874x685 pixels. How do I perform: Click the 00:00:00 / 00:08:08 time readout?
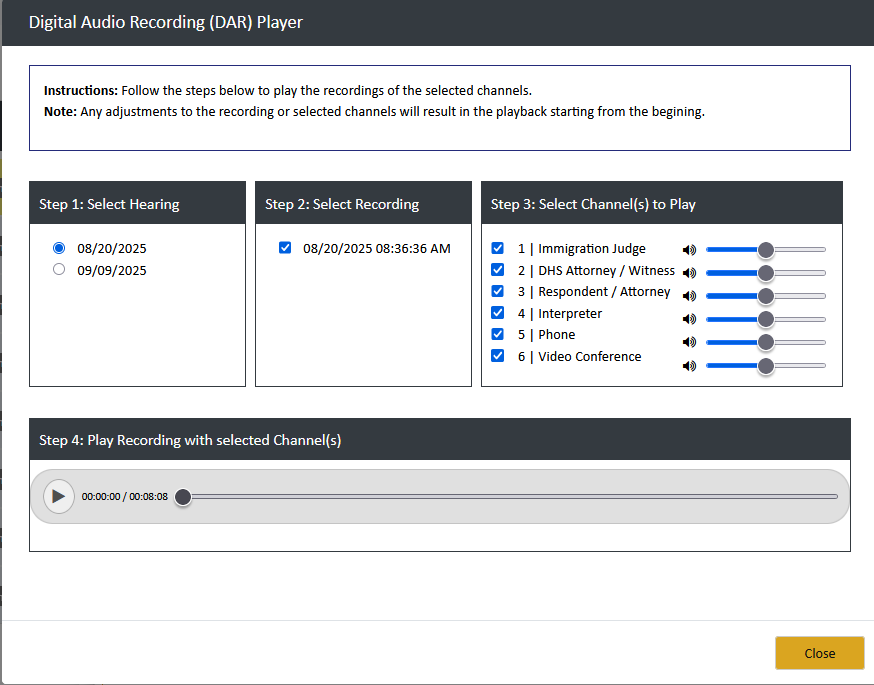point(125,497)
